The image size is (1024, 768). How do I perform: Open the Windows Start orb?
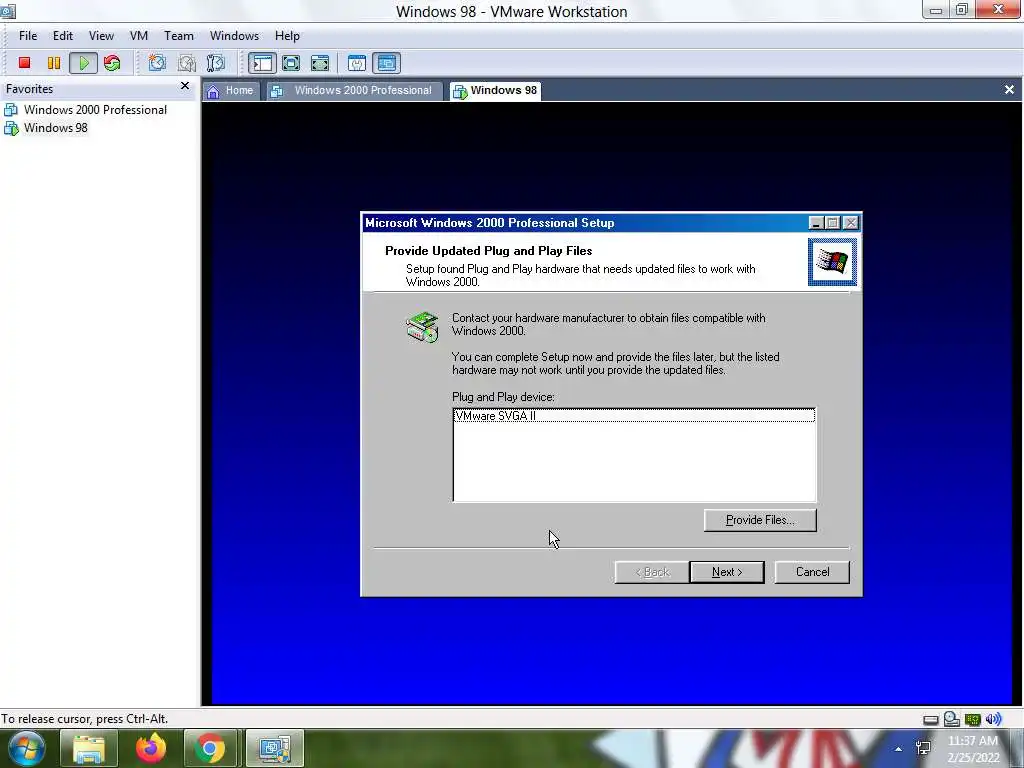point(25,748)
